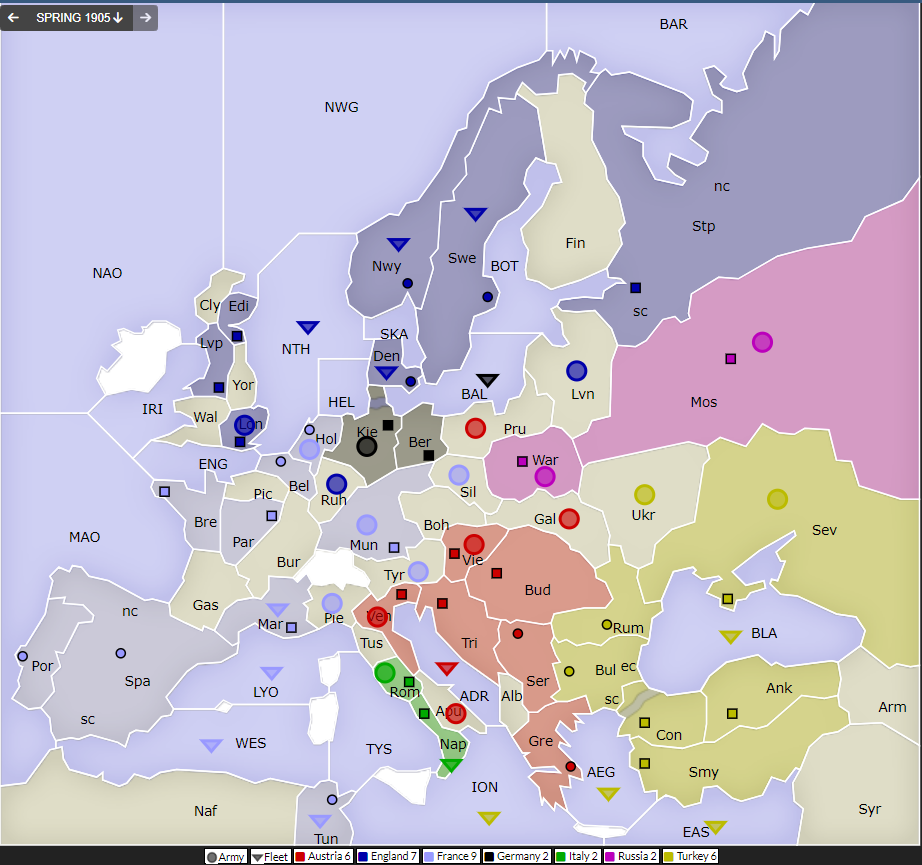Select the Turkish fleet in AEG
This screenshot has width=922, height=865.
pos(608,794)
